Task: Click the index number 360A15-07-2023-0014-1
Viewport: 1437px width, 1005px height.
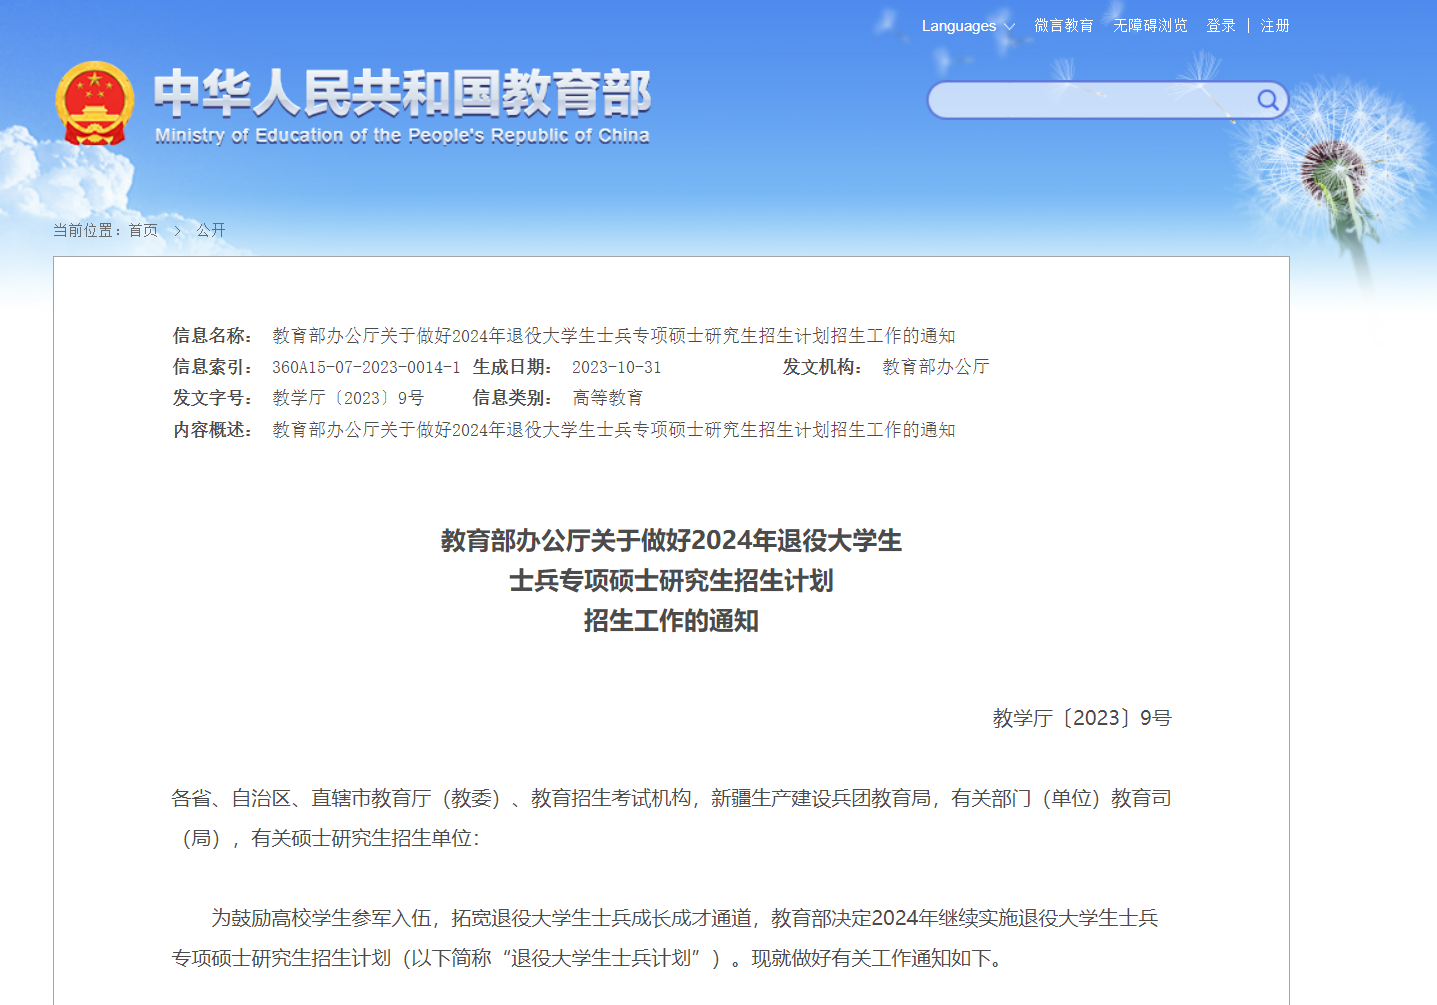Action: [x=366, y=367]
